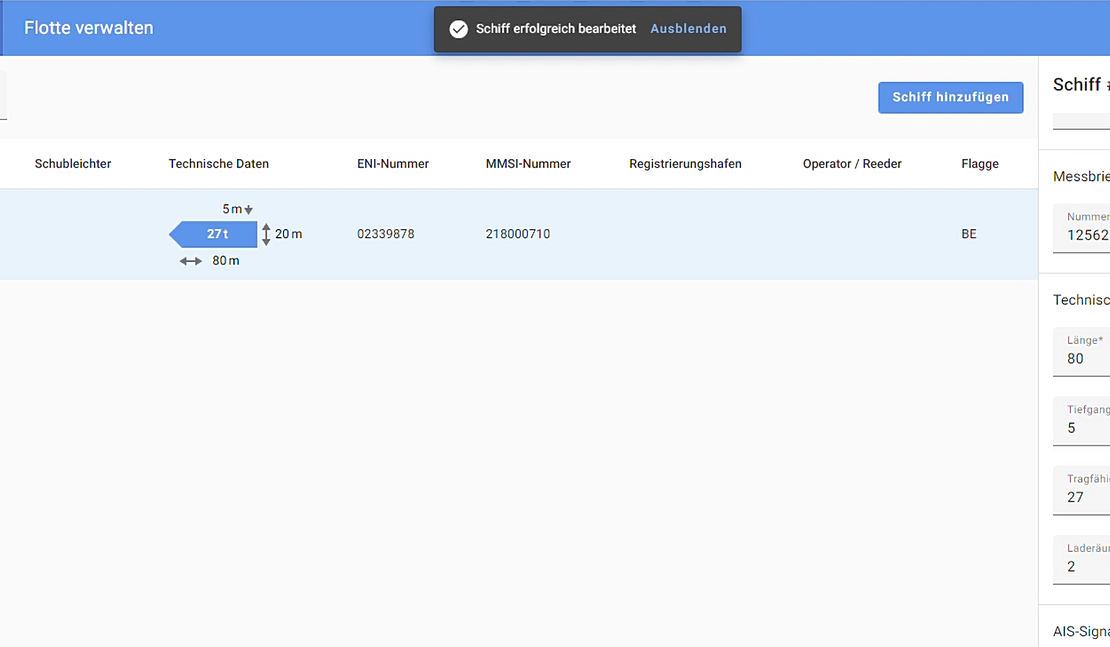This screenshot has width=1110, height=647.
Task: Click the blue ship shape showing 27t
Action: click(x=213, y=234)
